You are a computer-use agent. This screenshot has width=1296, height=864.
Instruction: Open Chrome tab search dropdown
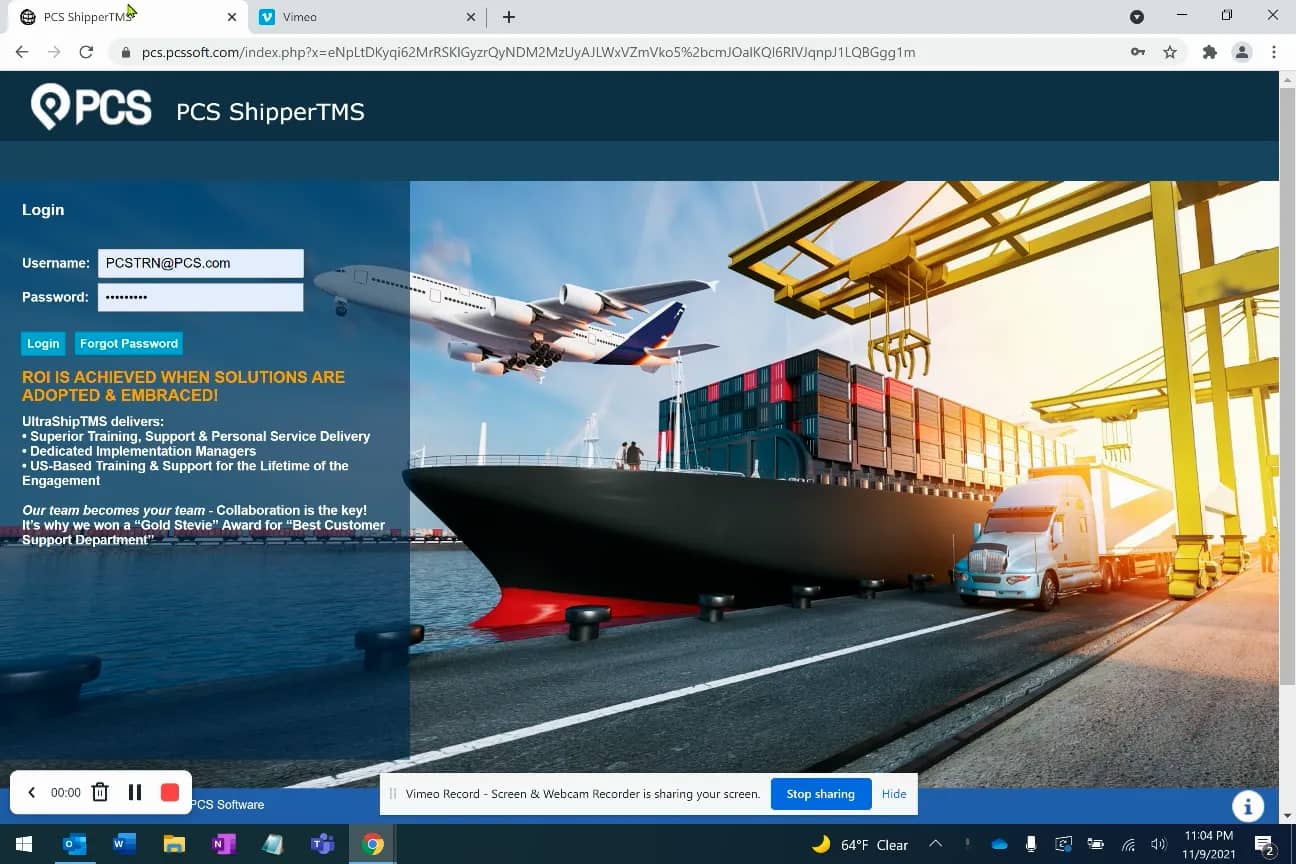click(x=1137, y=17)
